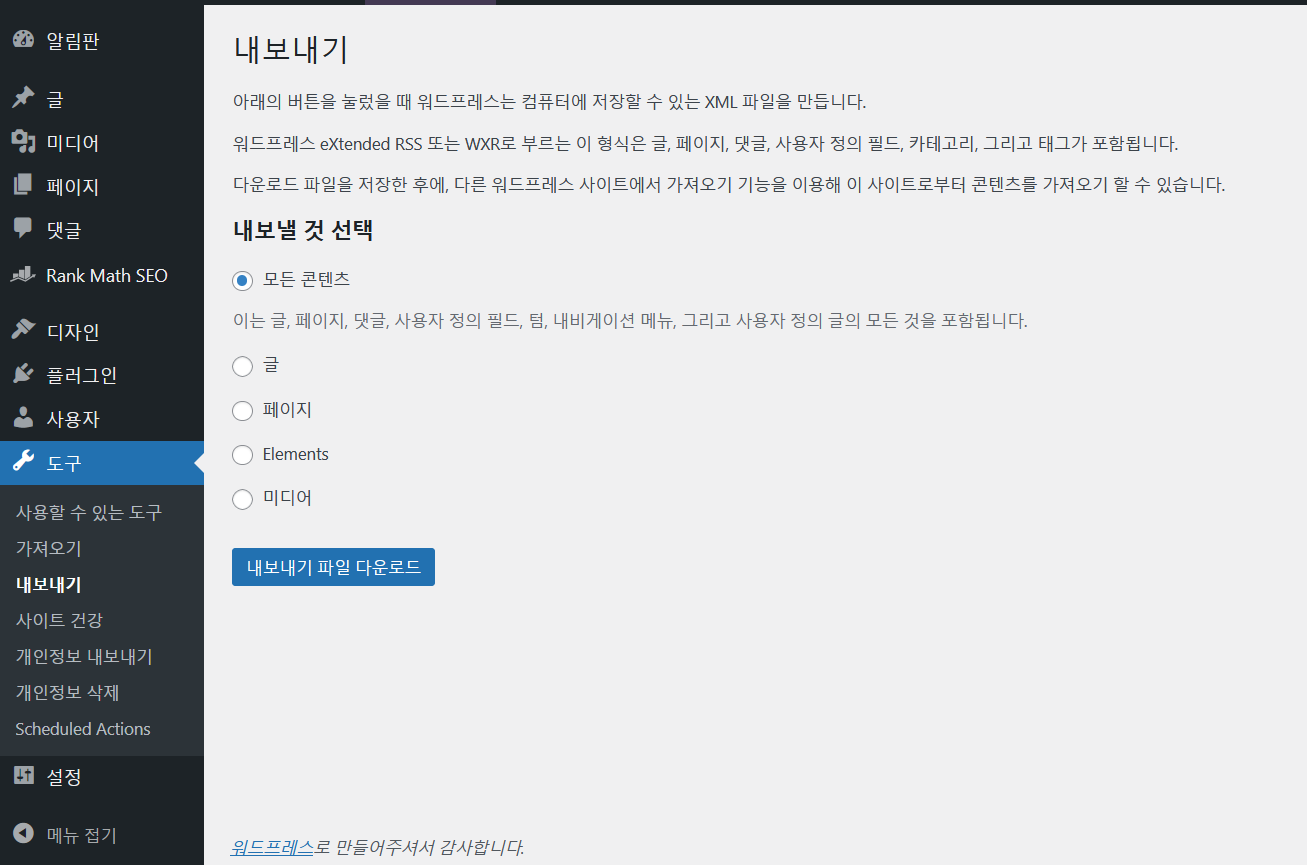Screen dimensions: 1307x865
Task: Go to 사이트 건강 page
Action: 47,620
